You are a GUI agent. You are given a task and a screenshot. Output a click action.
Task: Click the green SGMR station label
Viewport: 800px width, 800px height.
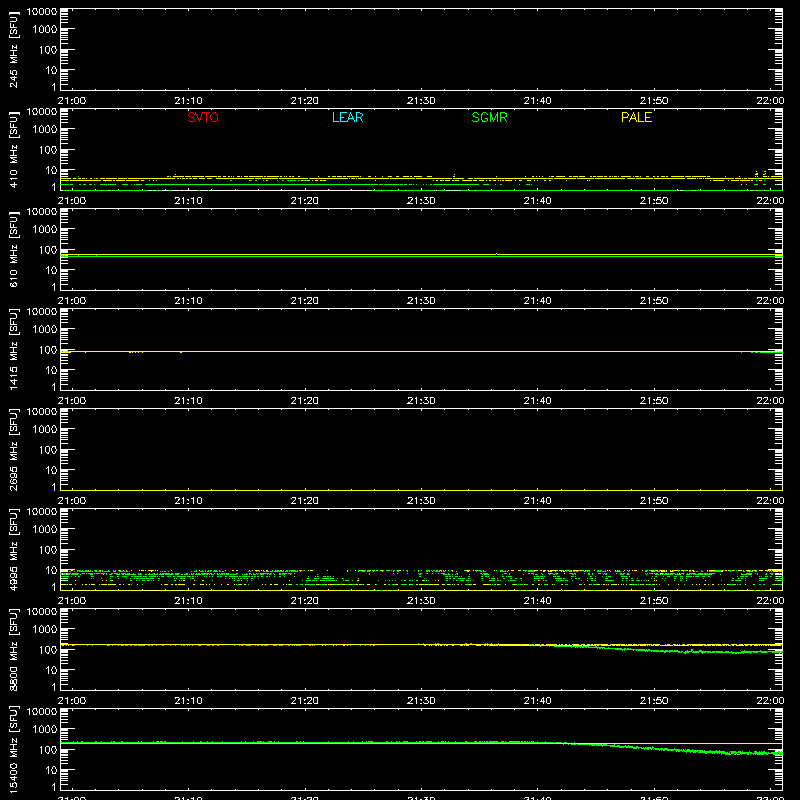coord(489,117)
